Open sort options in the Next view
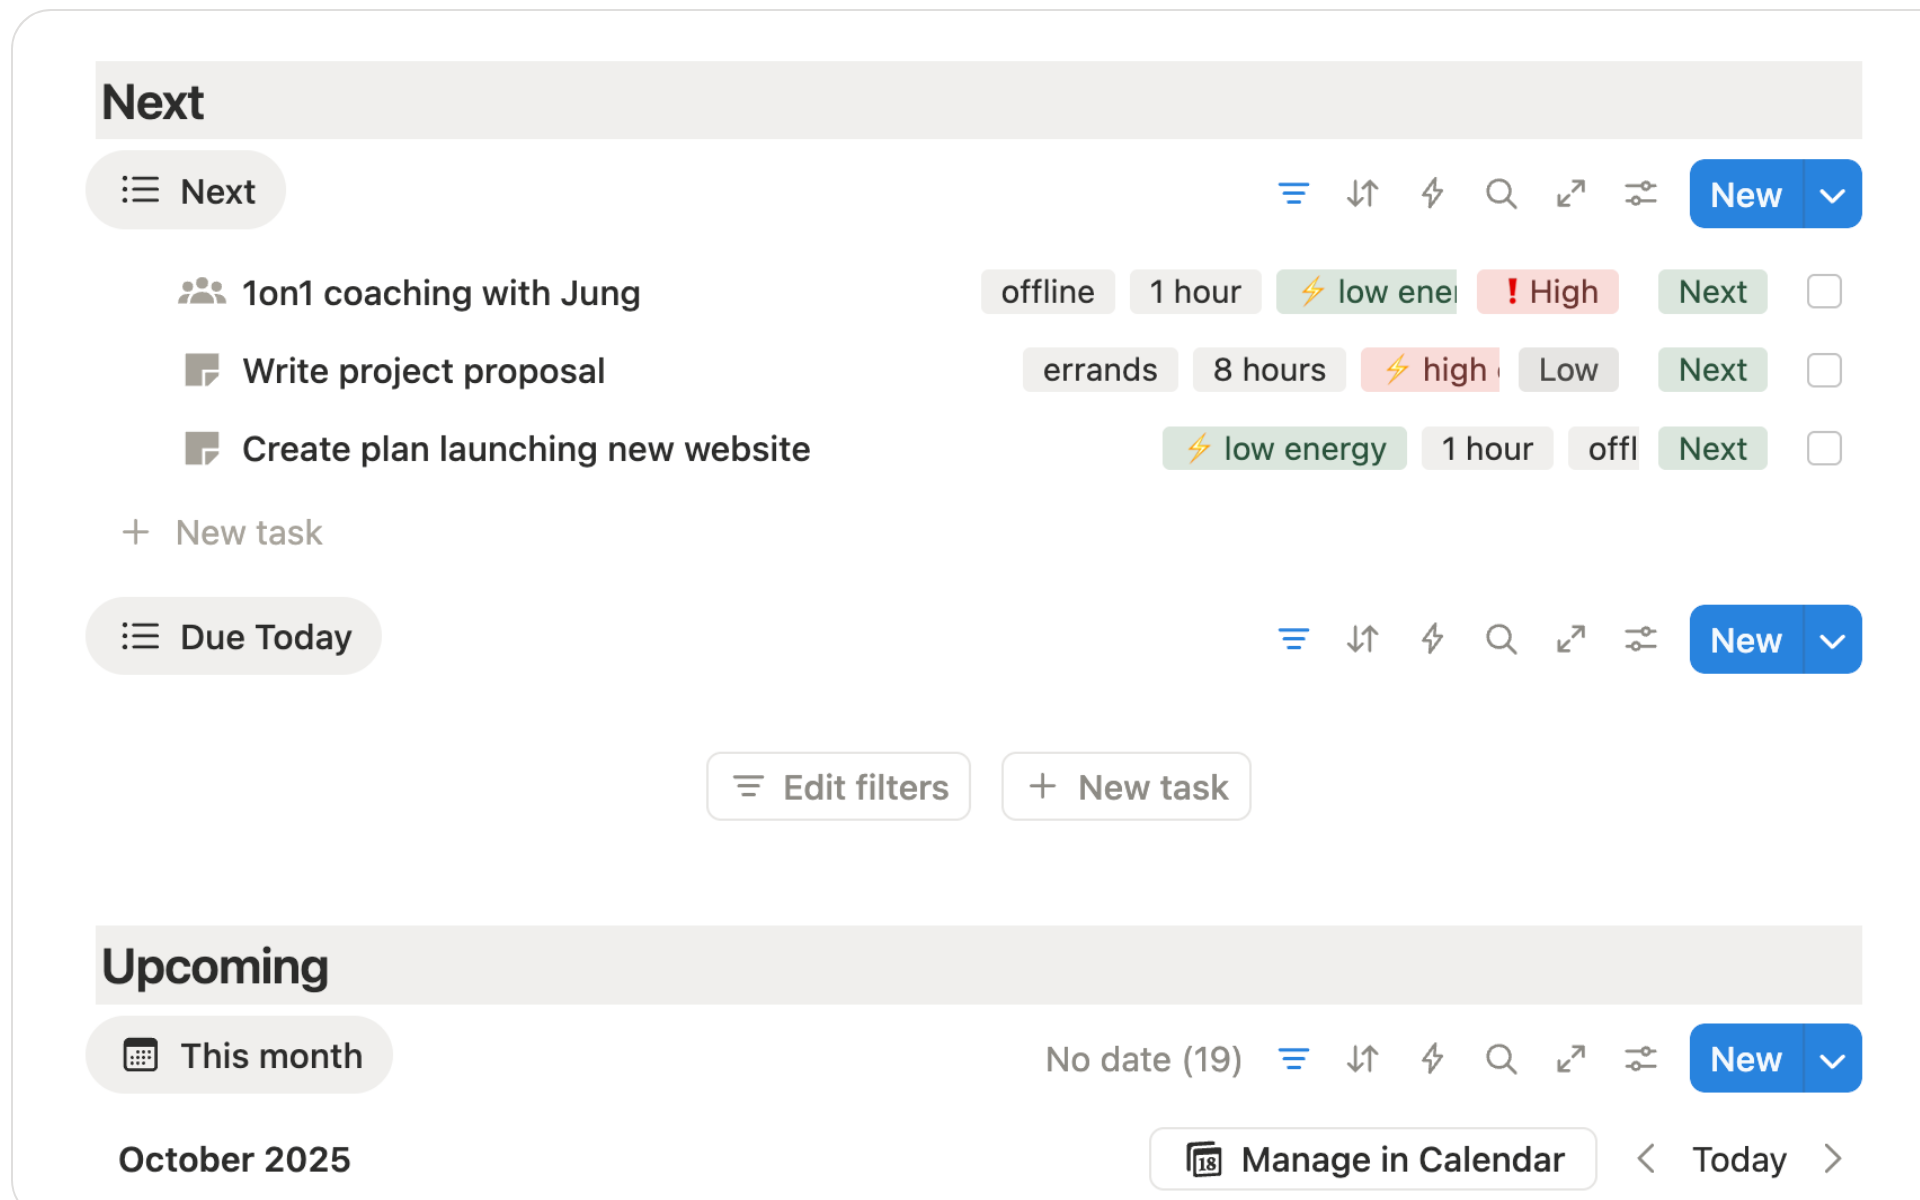The width and height of the screenshot is (1920, 1200). tap(1362, 194)
